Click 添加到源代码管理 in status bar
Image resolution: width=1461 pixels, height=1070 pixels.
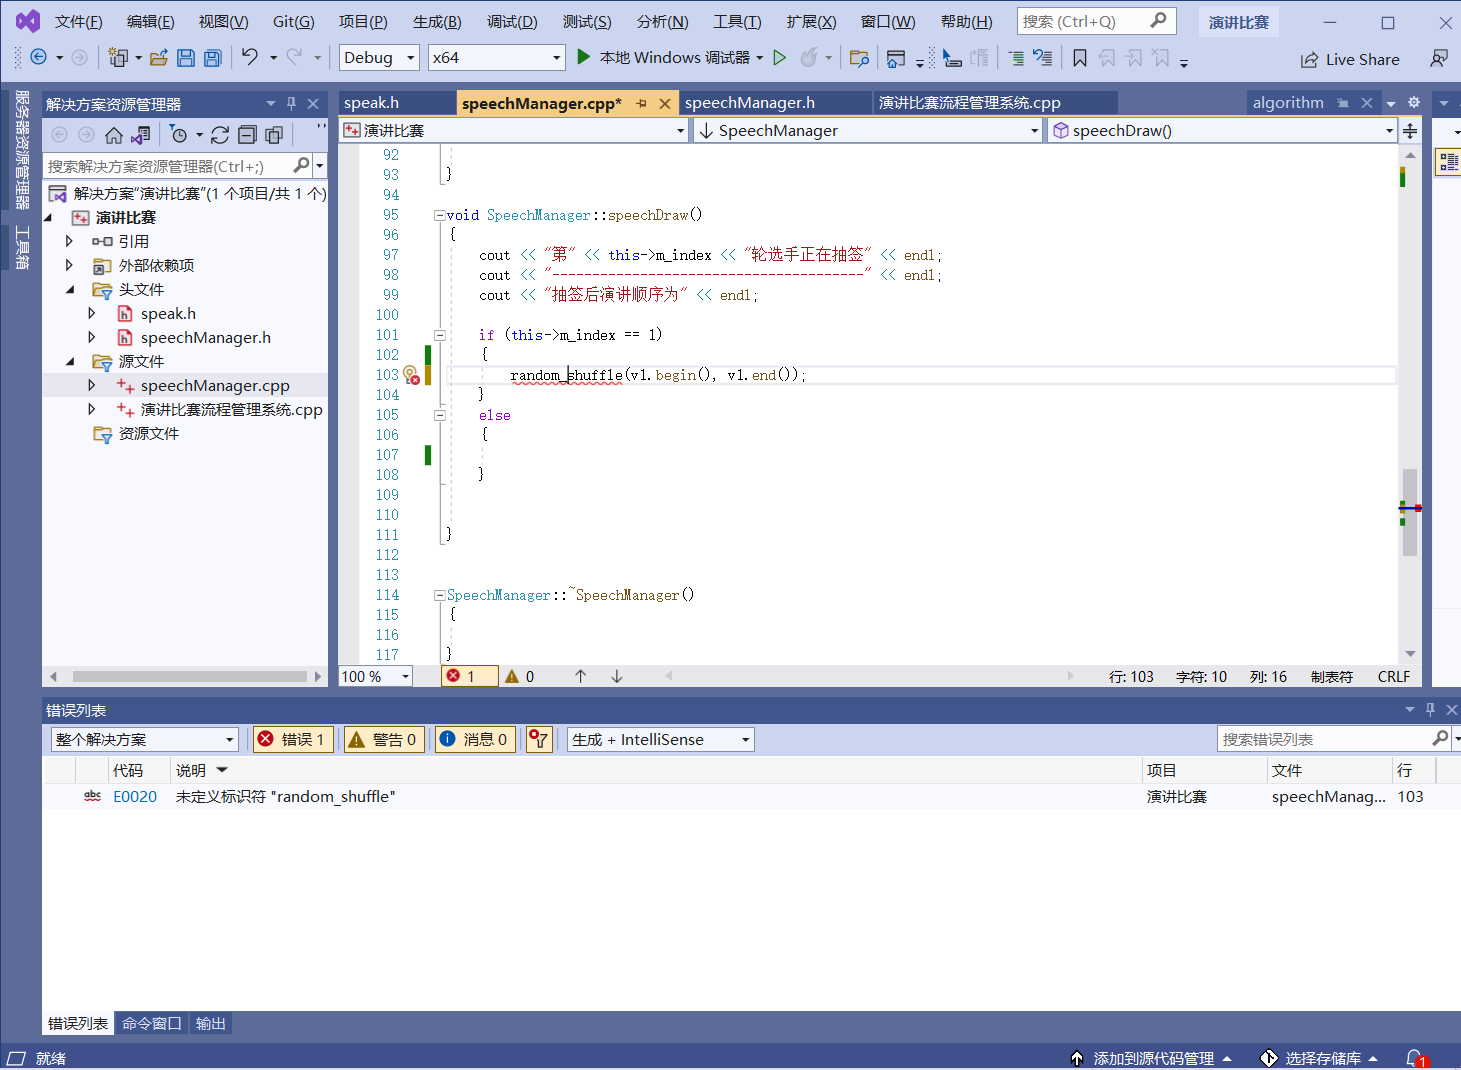(x=1152, y=1058)
